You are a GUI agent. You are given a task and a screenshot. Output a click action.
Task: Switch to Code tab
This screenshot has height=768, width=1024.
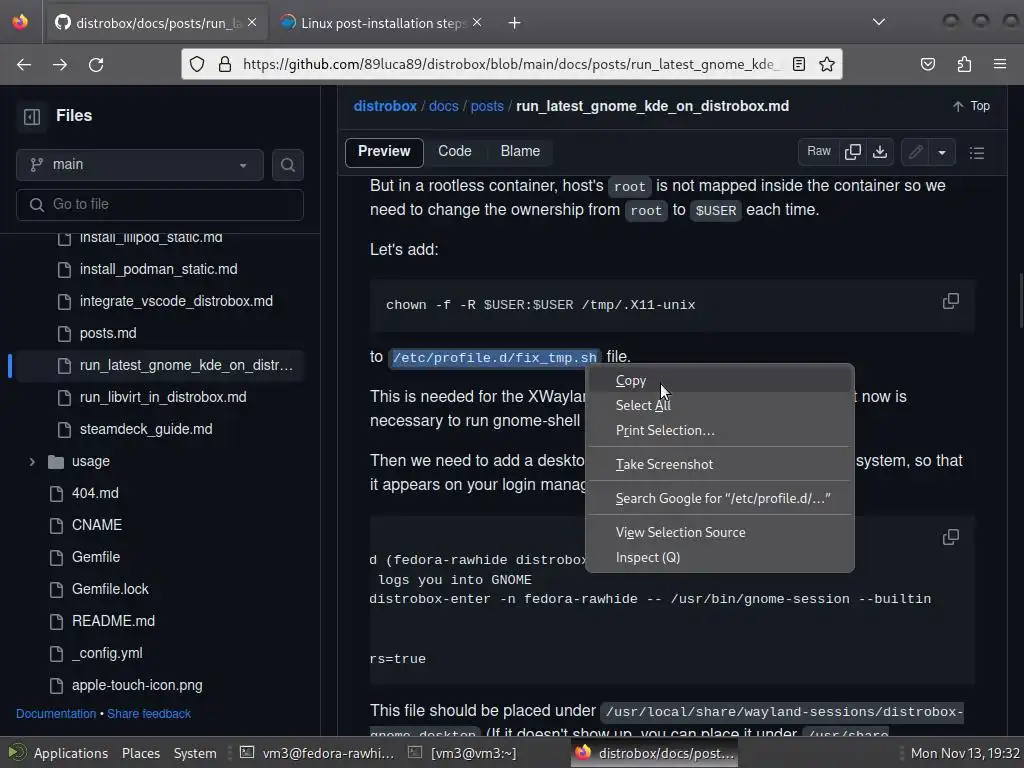coord(455,152)
